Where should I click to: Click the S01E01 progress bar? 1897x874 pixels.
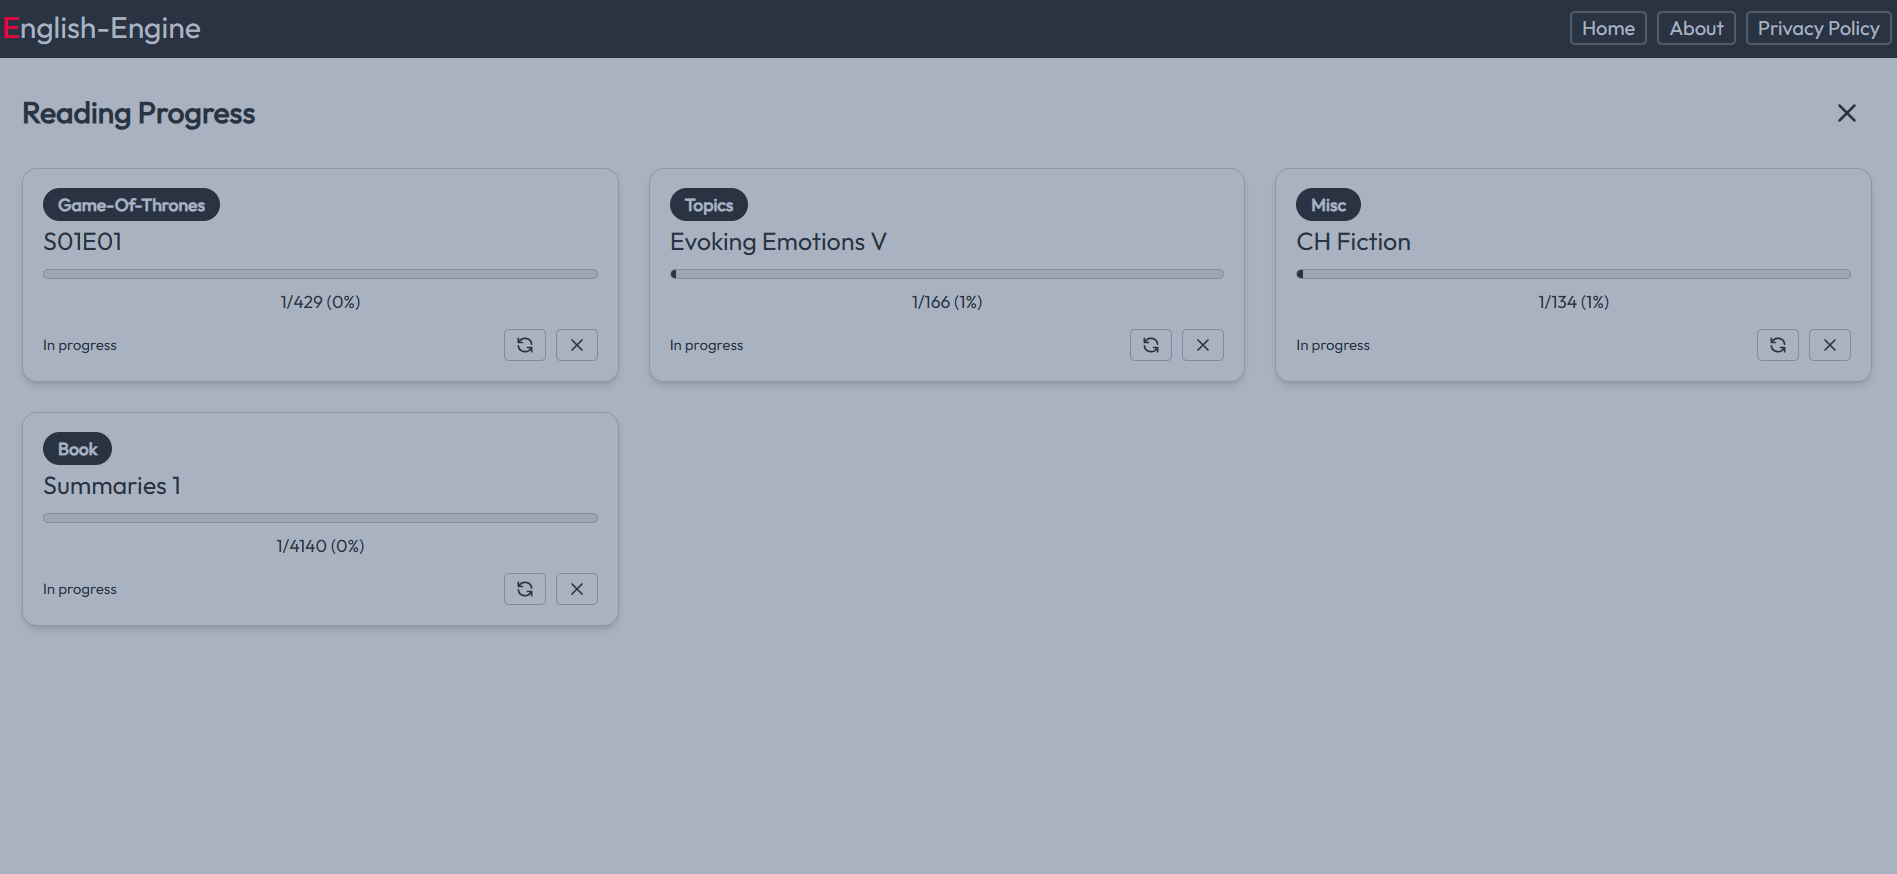pyautogui.click(x=320, y=274)
